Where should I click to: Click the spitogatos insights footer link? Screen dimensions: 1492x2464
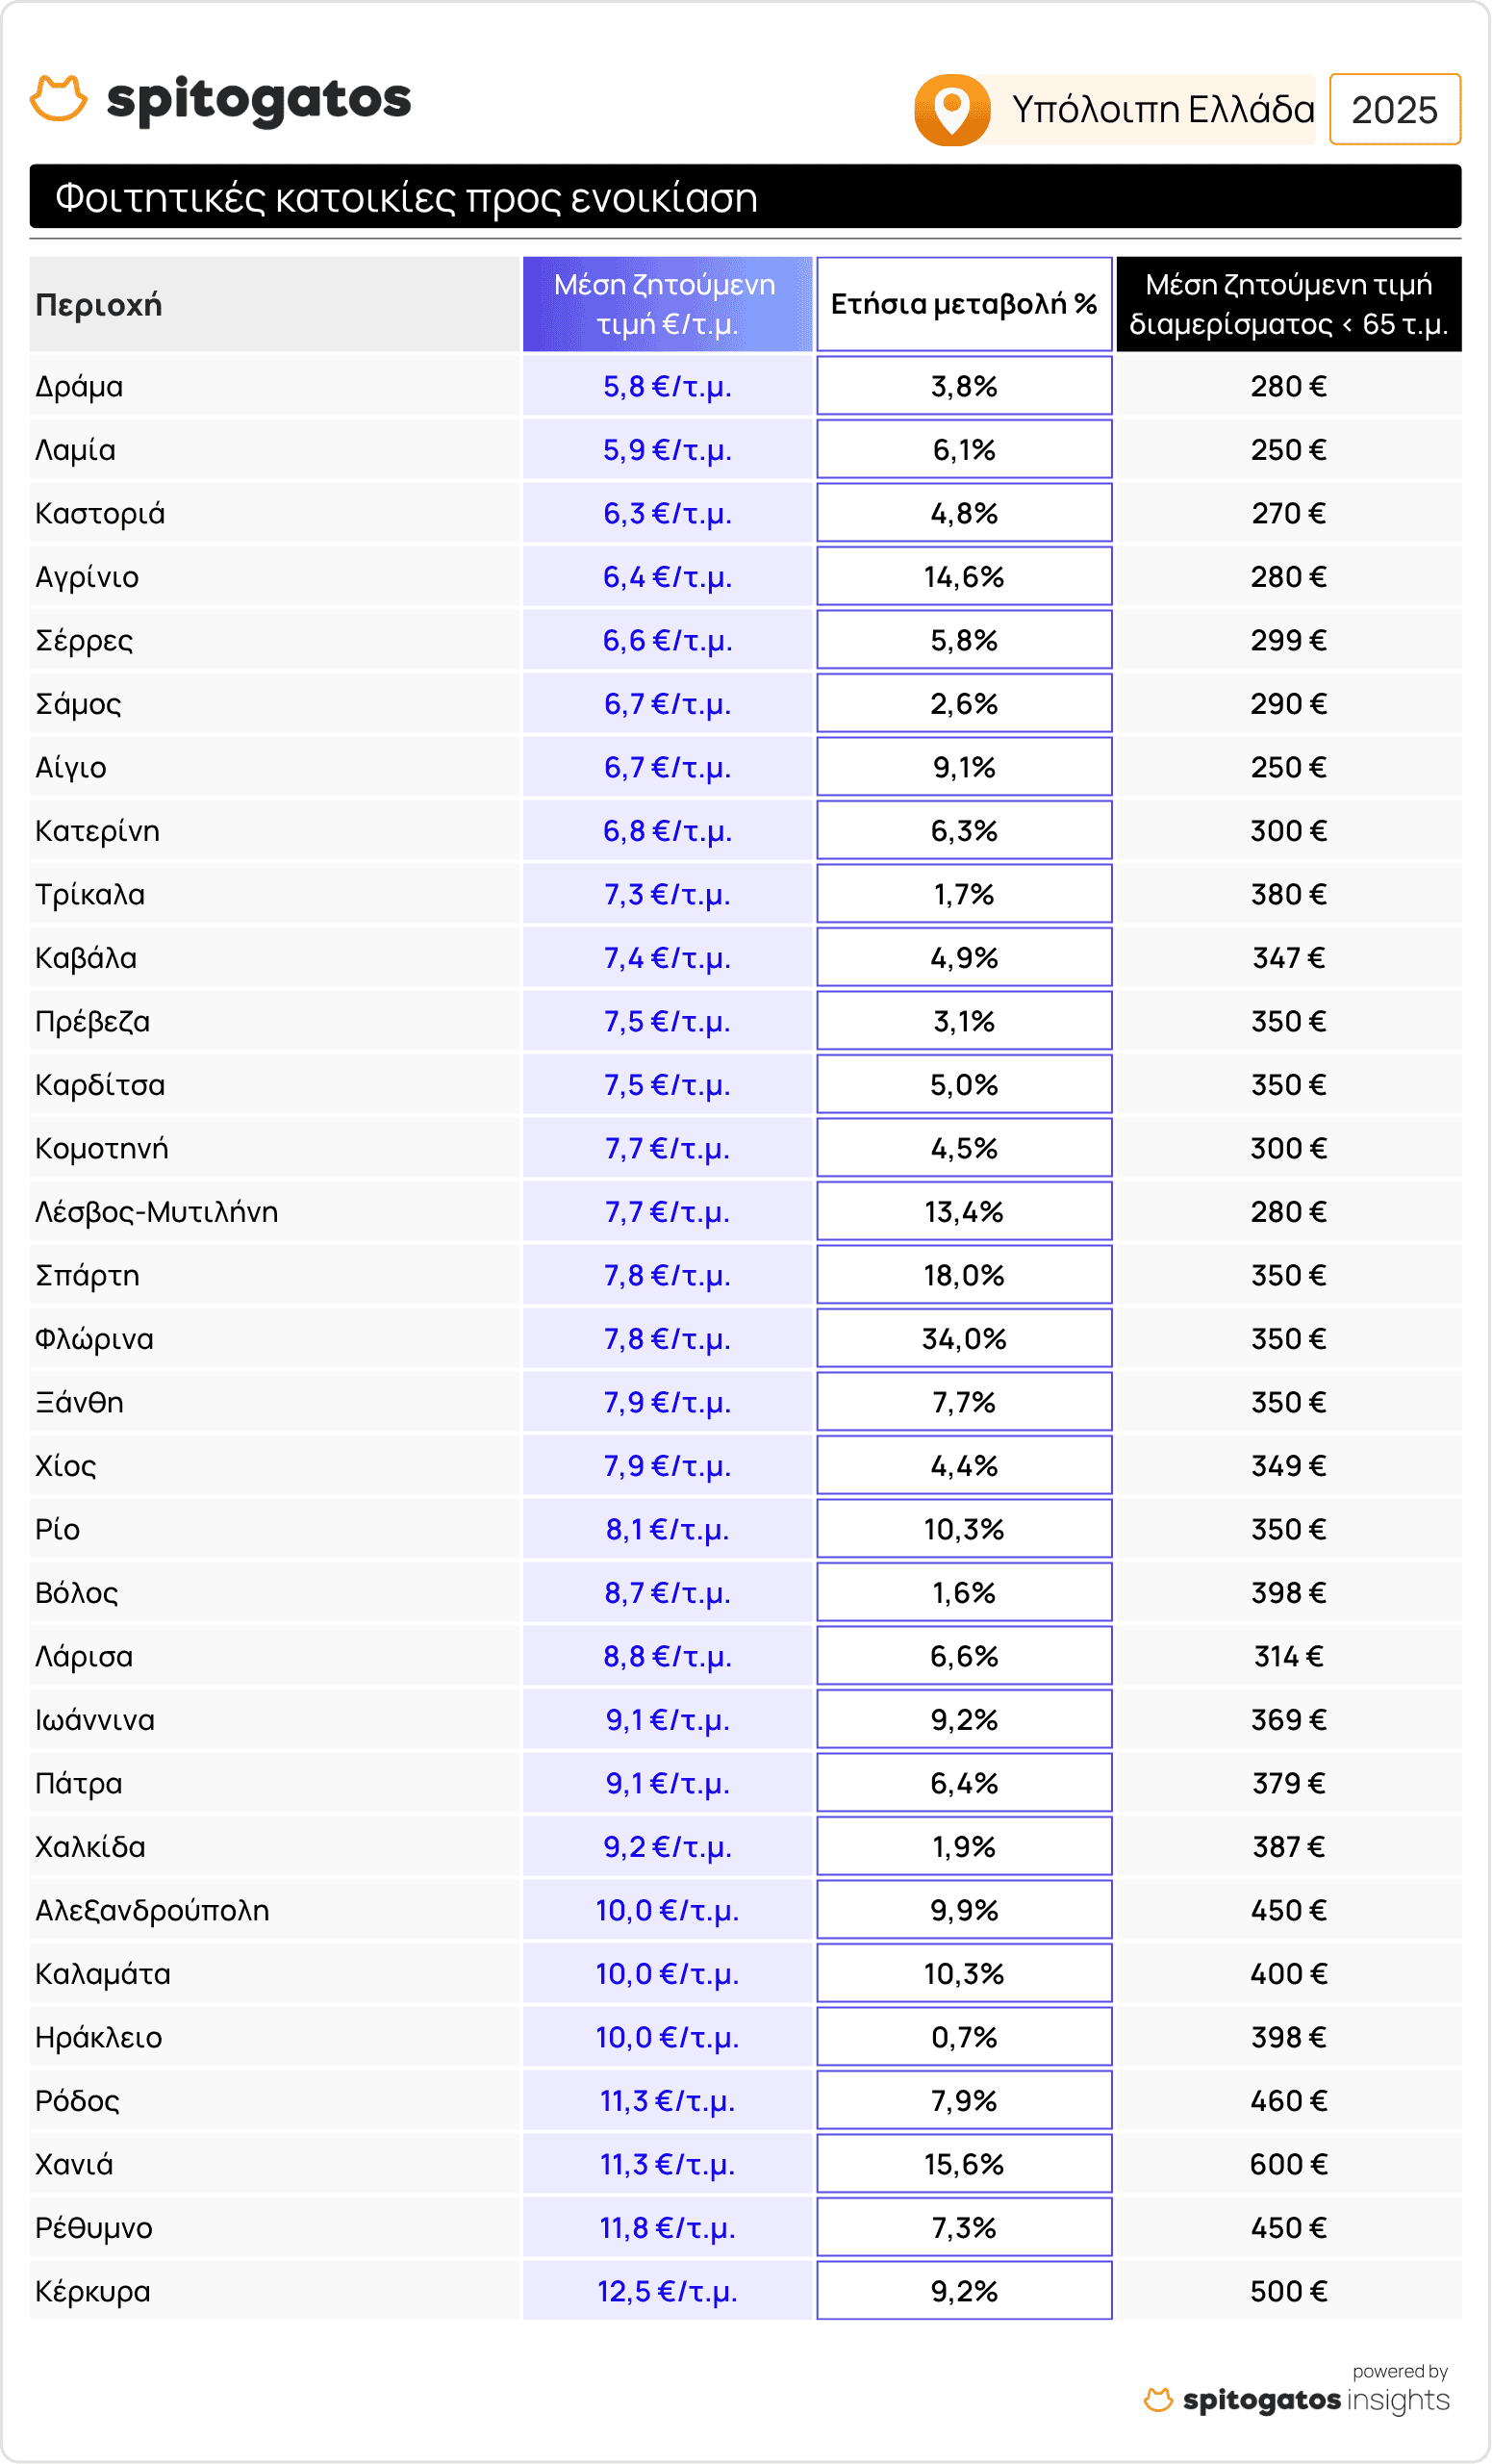[1315, 2400]
